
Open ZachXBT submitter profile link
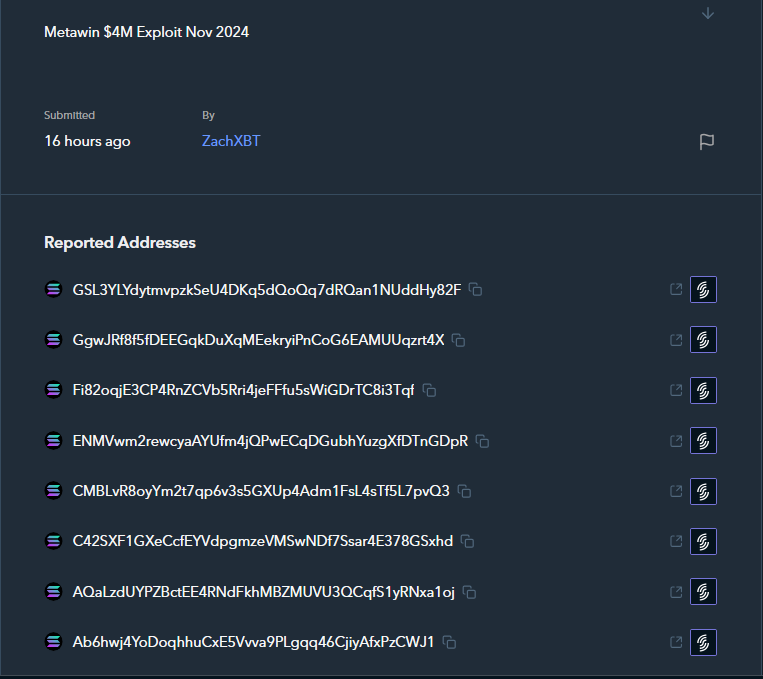[x=231, y=141]
